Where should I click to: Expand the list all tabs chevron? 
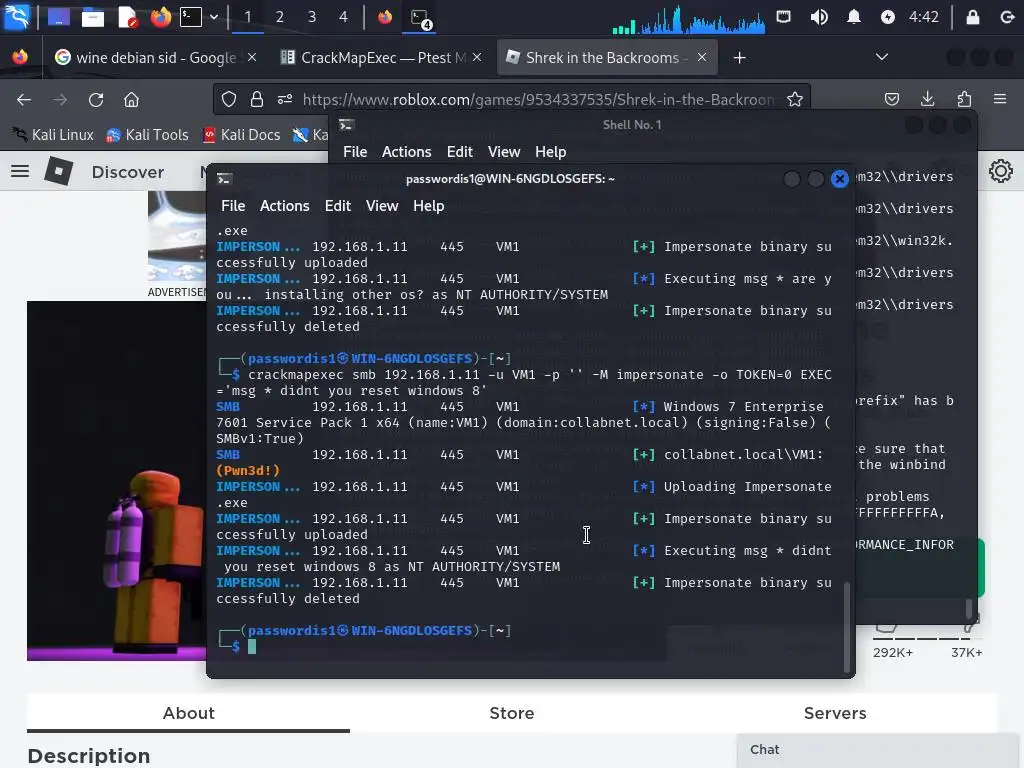882,57
